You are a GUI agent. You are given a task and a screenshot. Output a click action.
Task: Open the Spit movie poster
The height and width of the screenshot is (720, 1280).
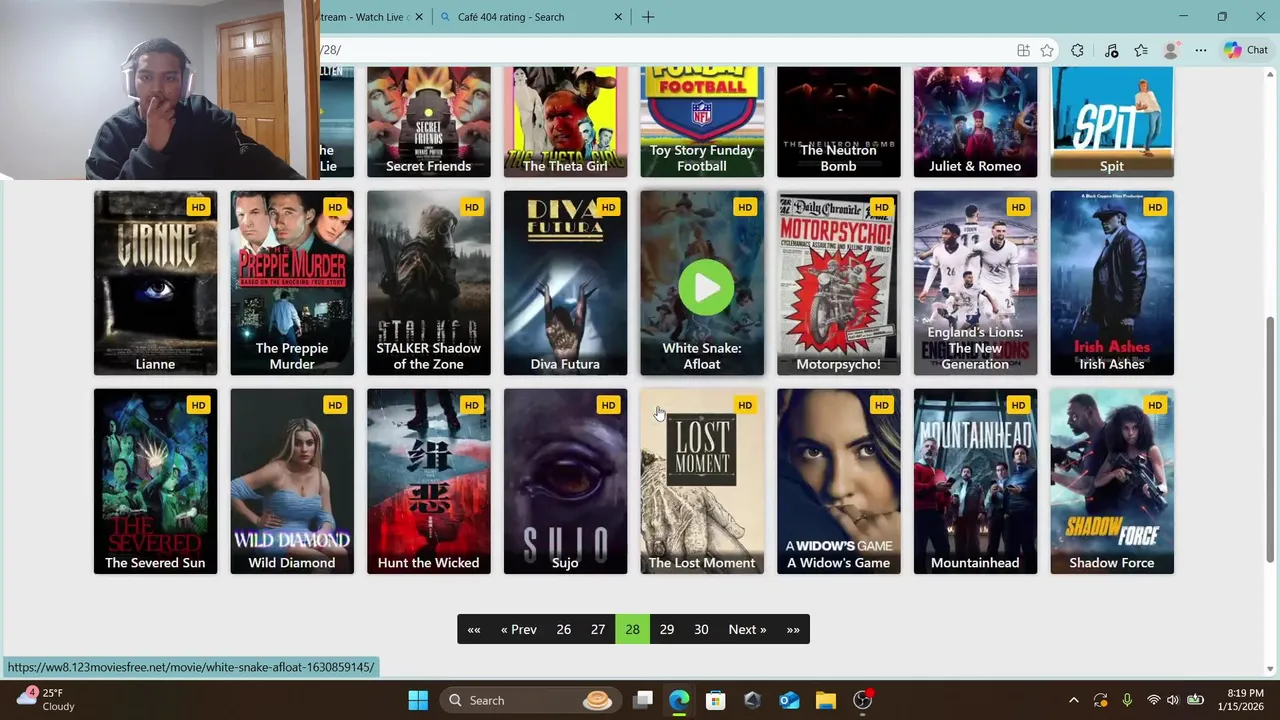[x=1112, y=122]
